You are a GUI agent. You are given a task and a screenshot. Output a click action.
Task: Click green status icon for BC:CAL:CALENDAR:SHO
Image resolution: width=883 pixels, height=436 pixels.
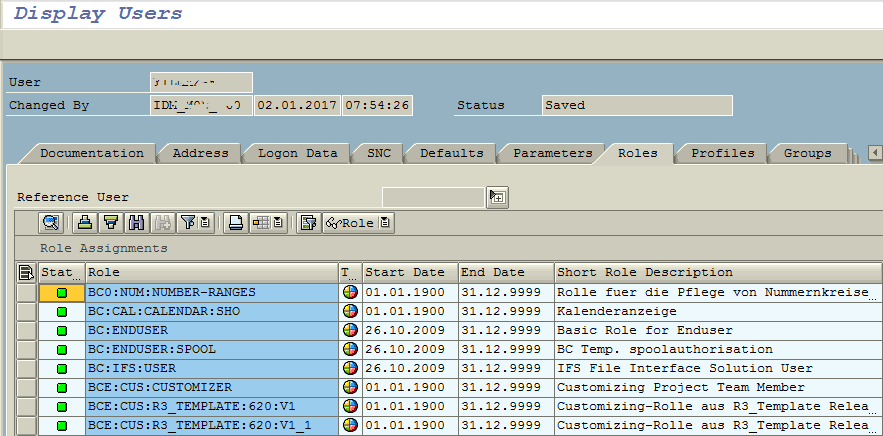62,312
